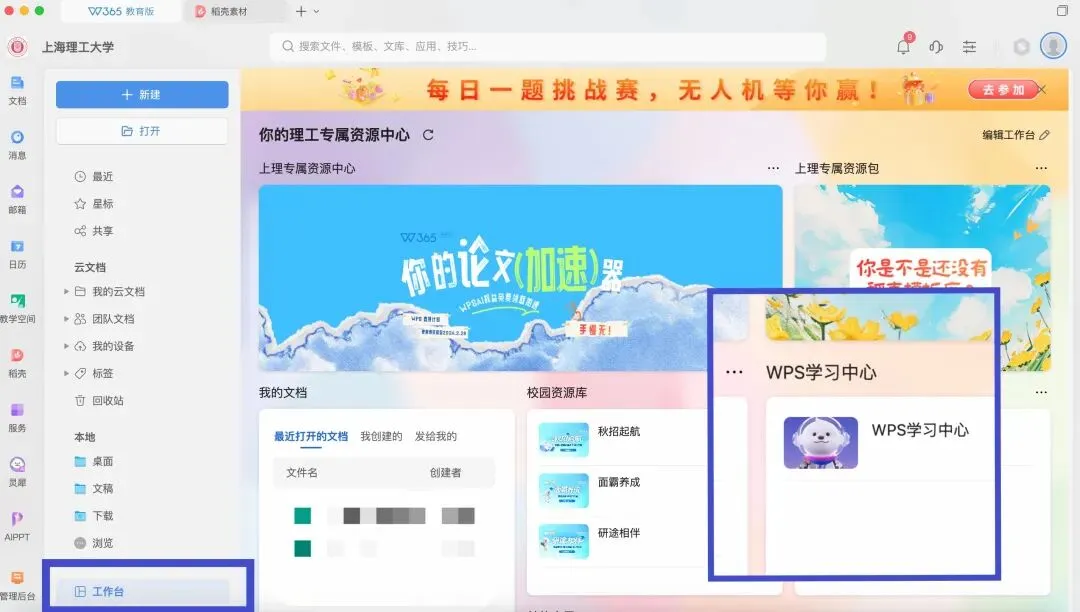
Task: Click the 编辑工作台 link
Action: pyautogui.click(x=1008, y=135)
